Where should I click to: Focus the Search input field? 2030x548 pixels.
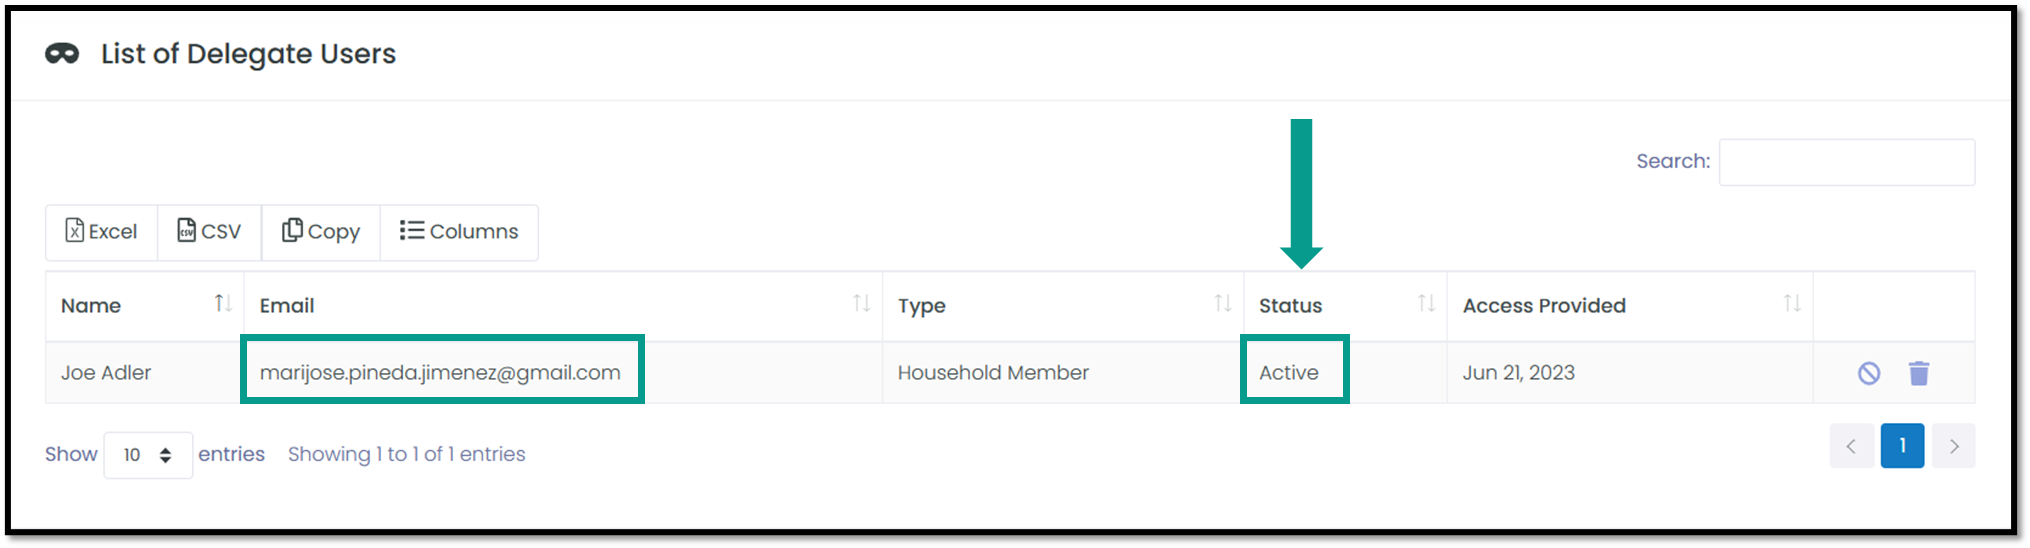[1847, 162]
